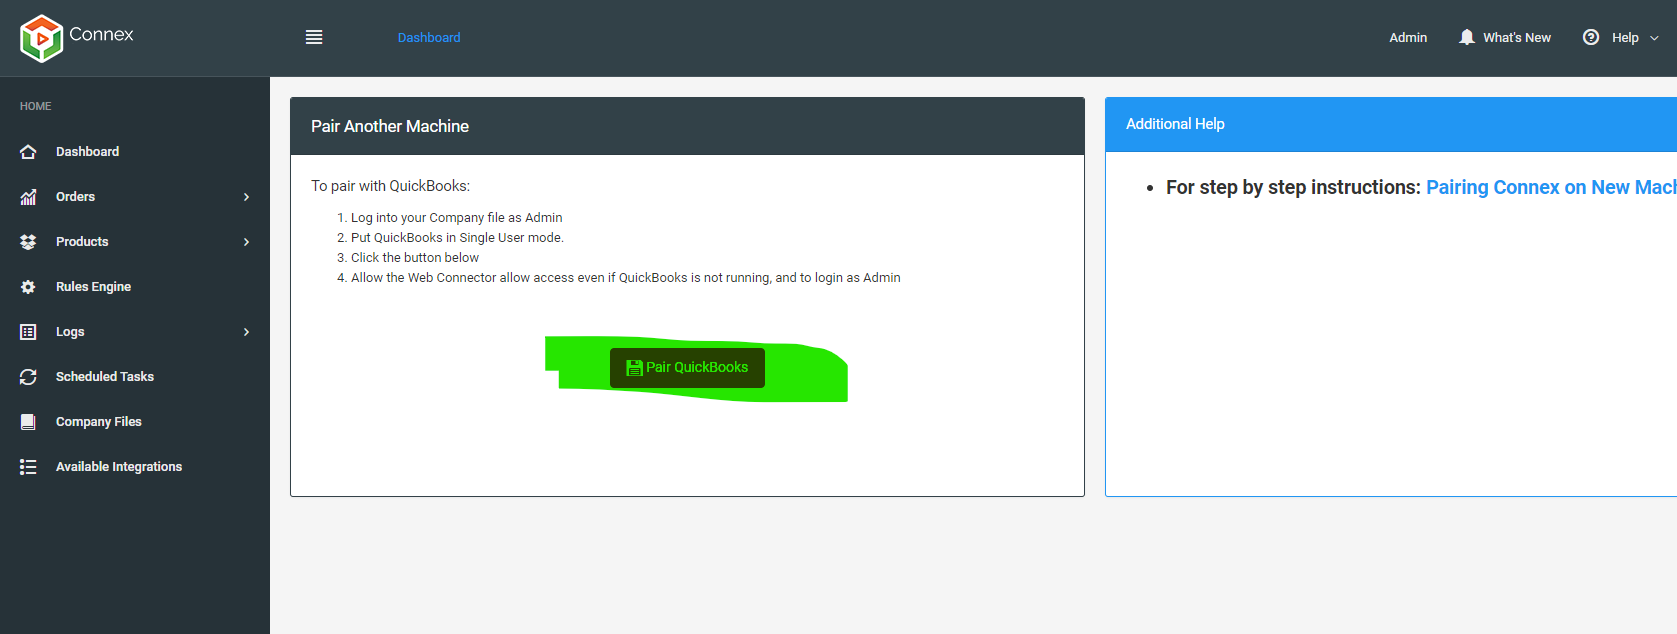The height and width of the screenshot is (634, 1677).
Task: Click 'For step by step instructions:' text
Action: tap(1293, 187)
